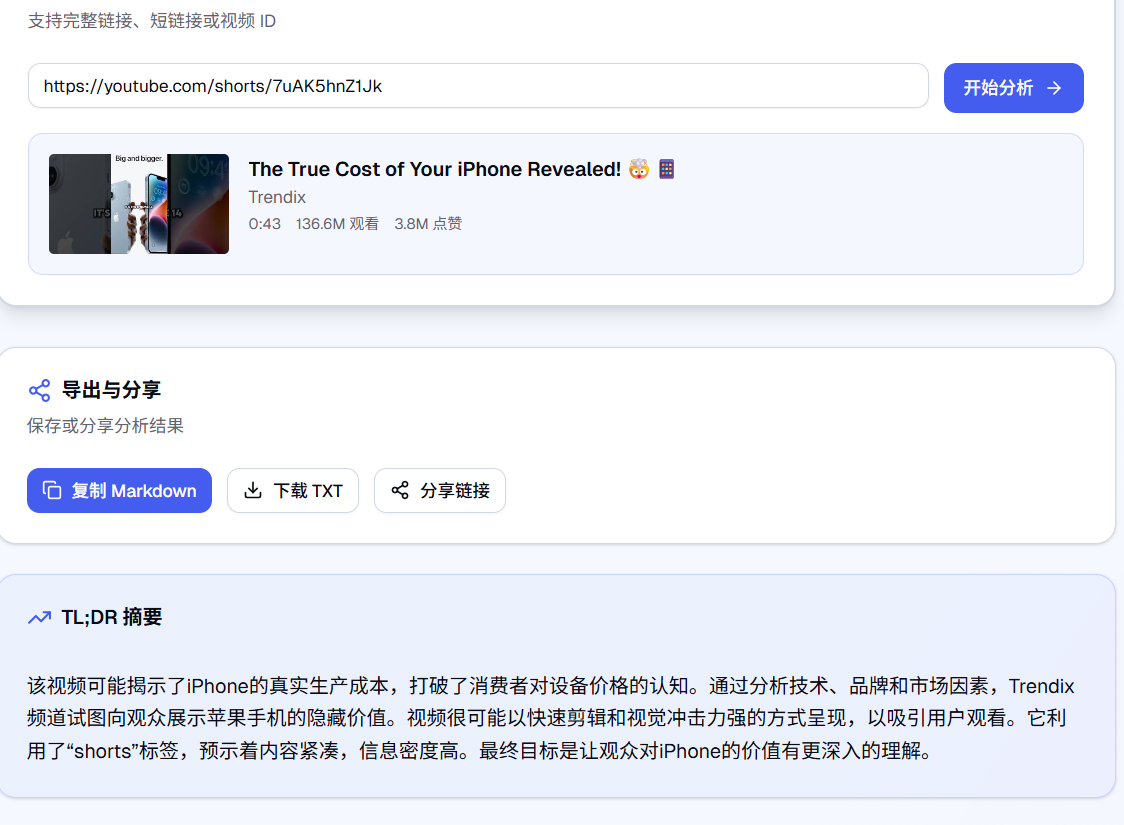Click the trending chart icon beside TL;DR 摘要
Viewport: 1124px width, 825px height.
[38, 617]
